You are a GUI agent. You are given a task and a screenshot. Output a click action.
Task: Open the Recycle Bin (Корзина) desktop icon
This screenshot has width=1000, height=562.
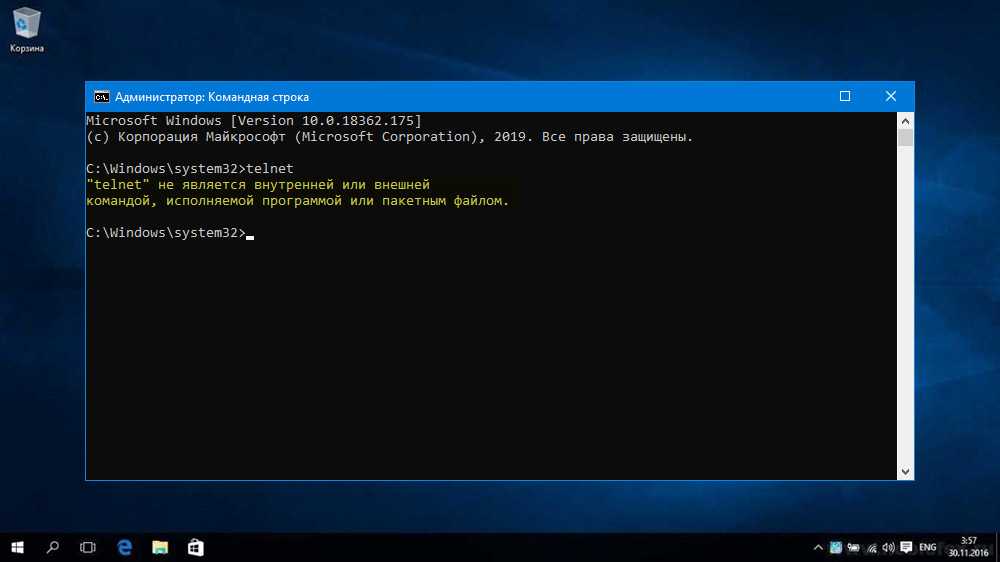click(26, 30)
